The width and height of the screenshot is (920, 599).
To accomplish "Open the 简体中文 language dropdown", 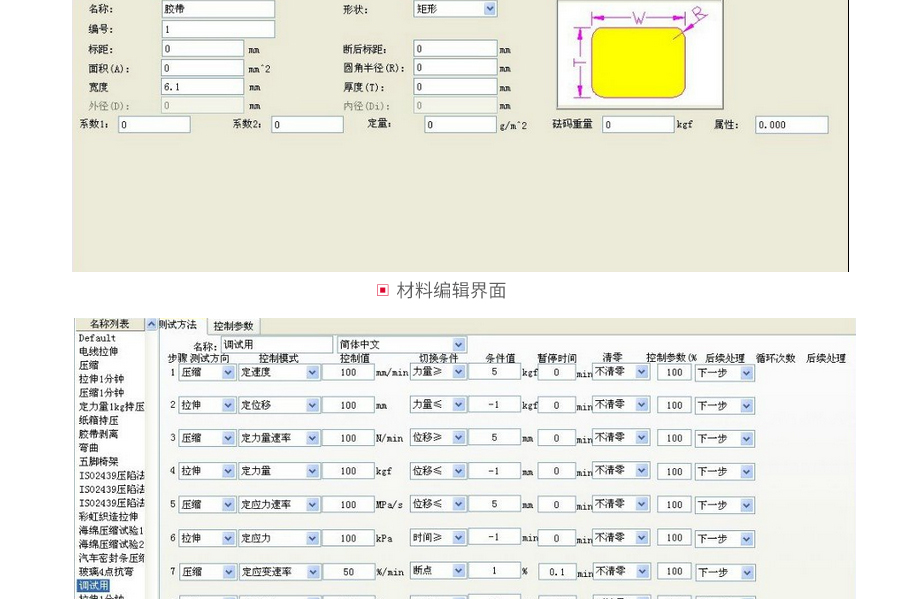I will tap(459, 345).
